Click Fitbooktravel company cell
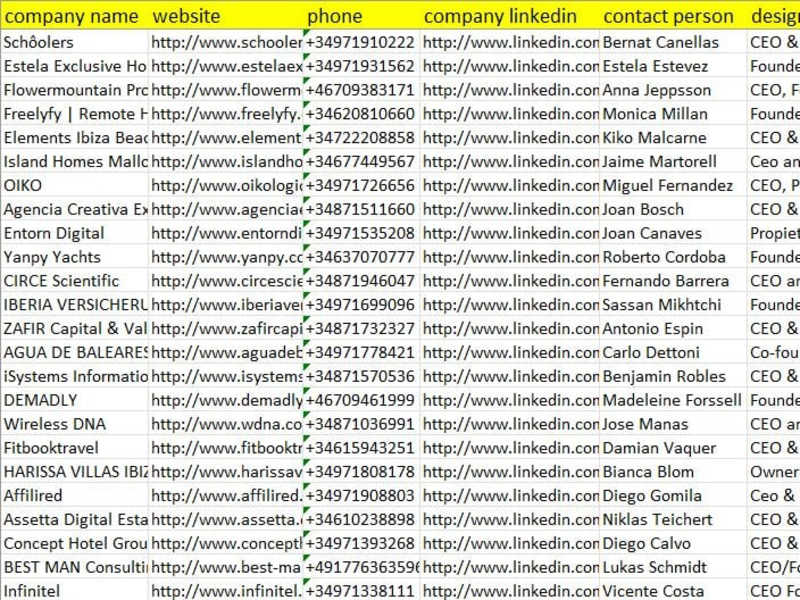This screenshot has width=800, height=600. [74, 448]
